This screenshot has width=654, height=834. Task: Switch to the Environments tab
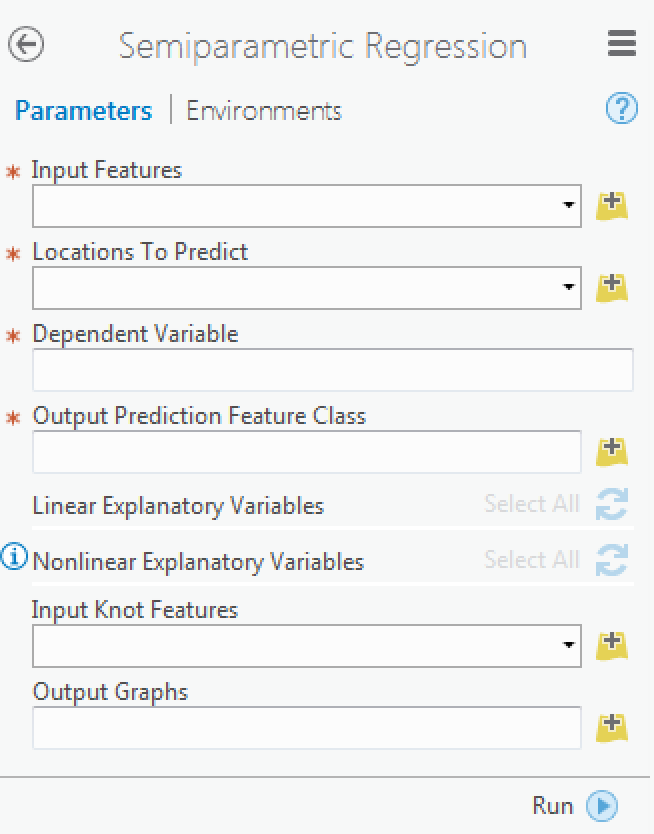(x=264, y=111)
